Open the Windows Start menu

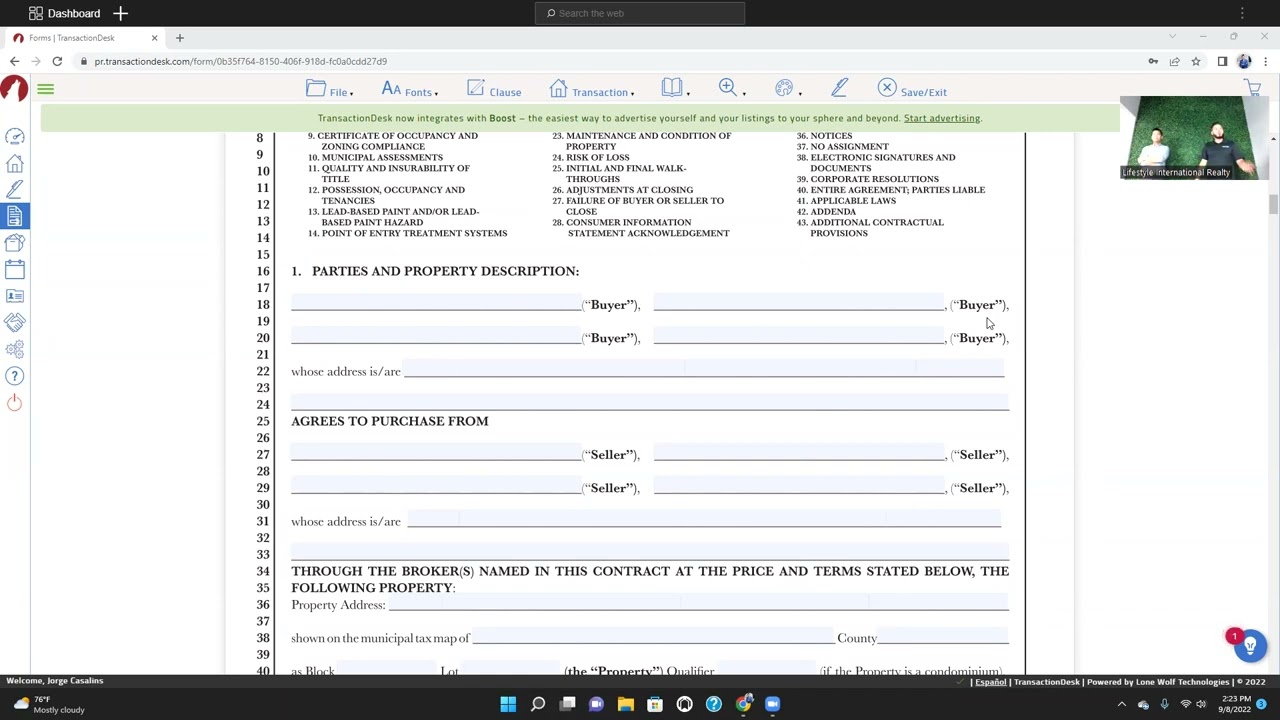coord(508,704)
